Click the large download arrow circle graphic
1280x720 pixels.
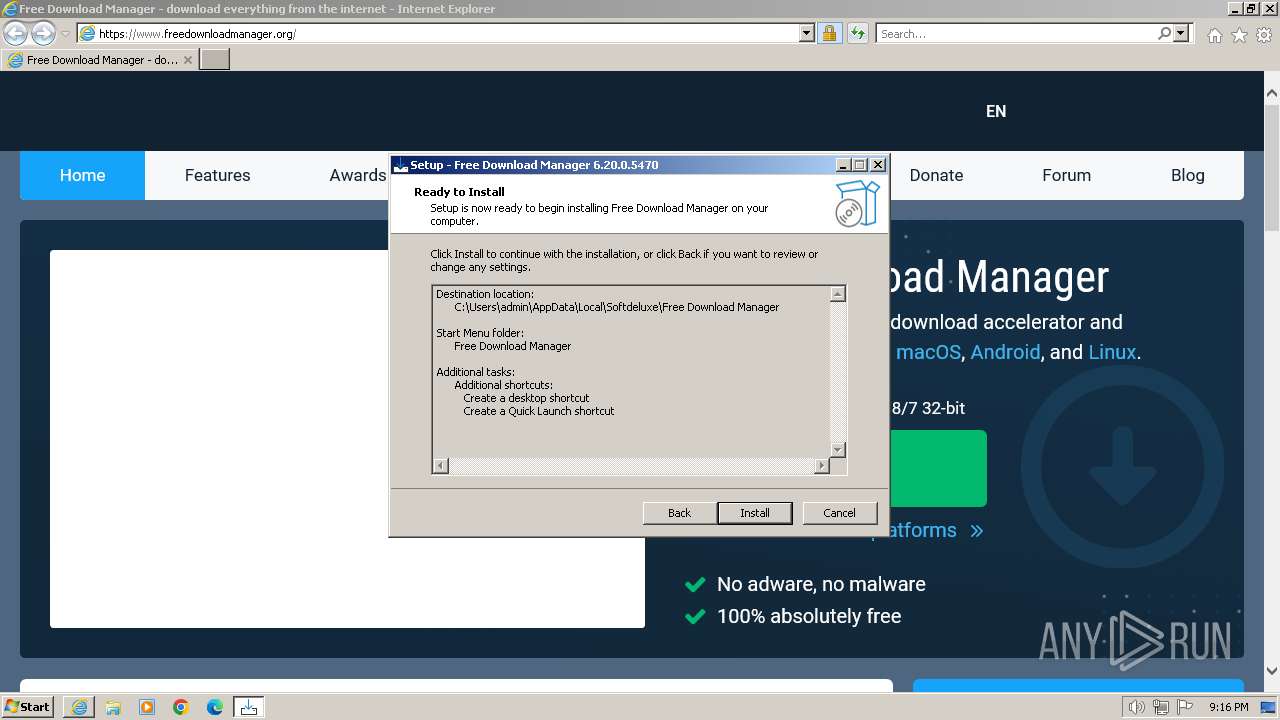click(x=1122, y=467)
